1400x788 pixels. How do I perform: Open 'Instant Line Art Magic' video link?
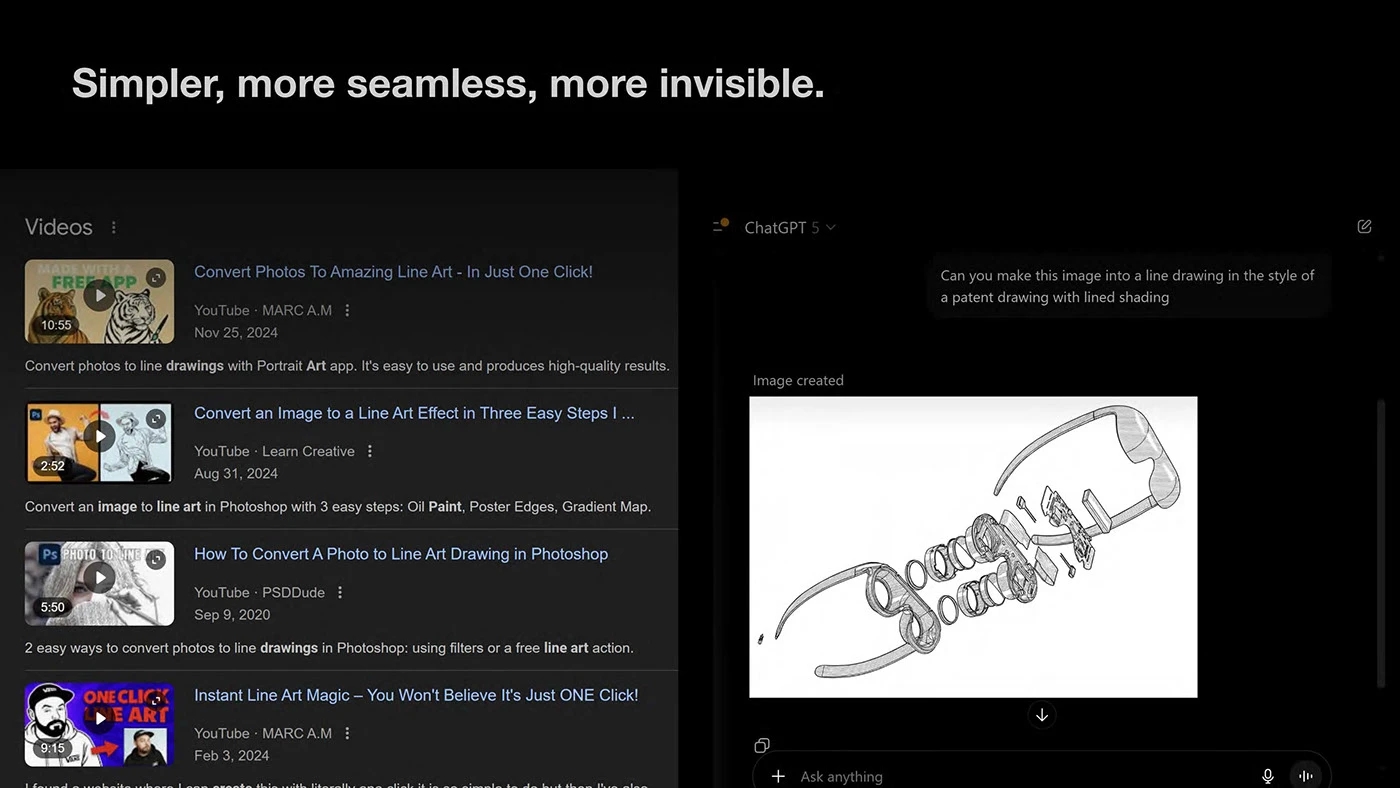pos(416,695)
